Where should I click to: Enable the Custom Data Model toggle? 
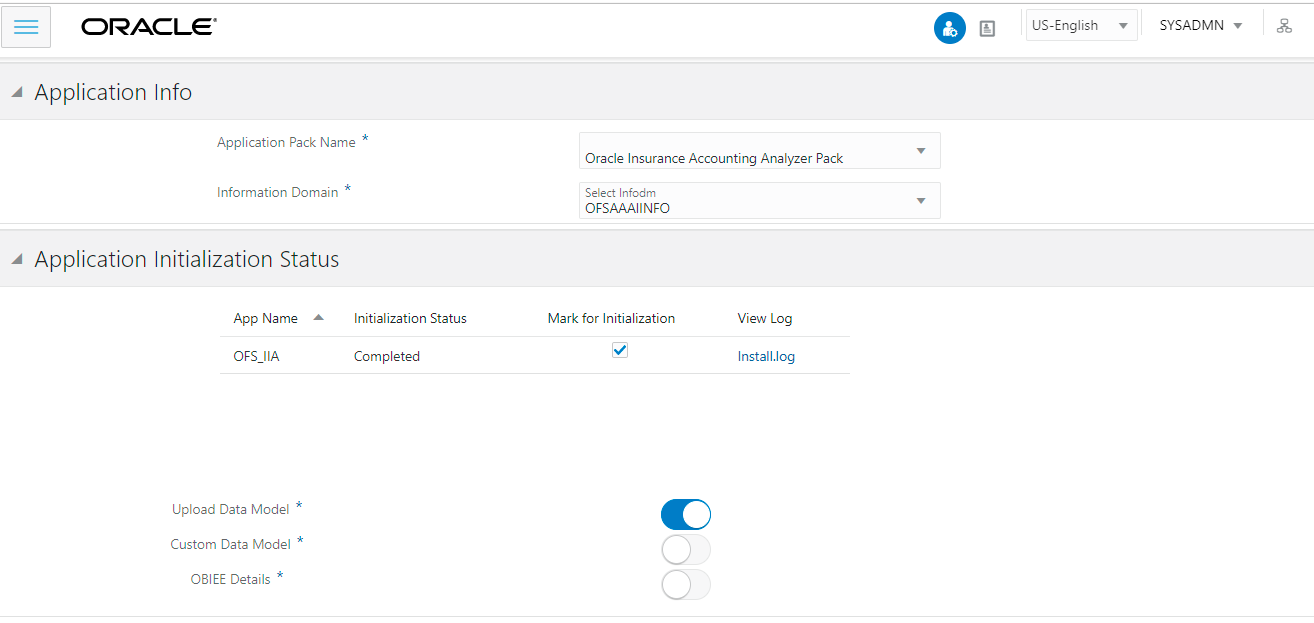(686, 549)
